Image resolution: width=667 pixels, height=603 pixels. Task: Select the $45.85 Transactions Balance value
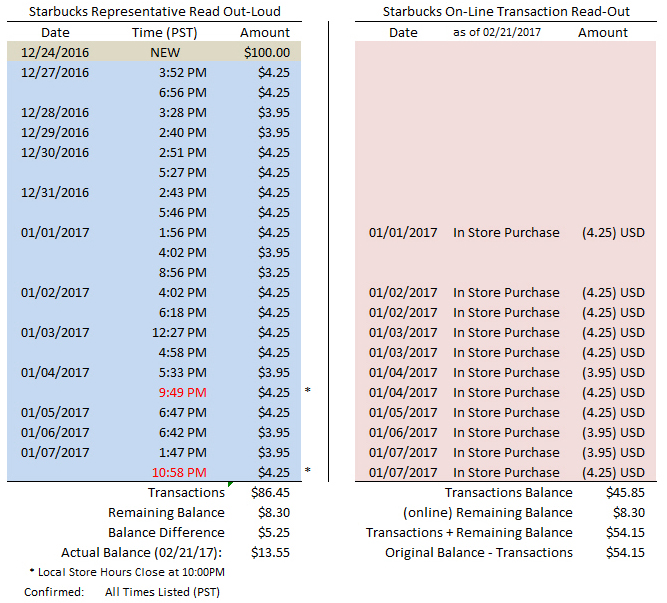[x=625, y=492]
